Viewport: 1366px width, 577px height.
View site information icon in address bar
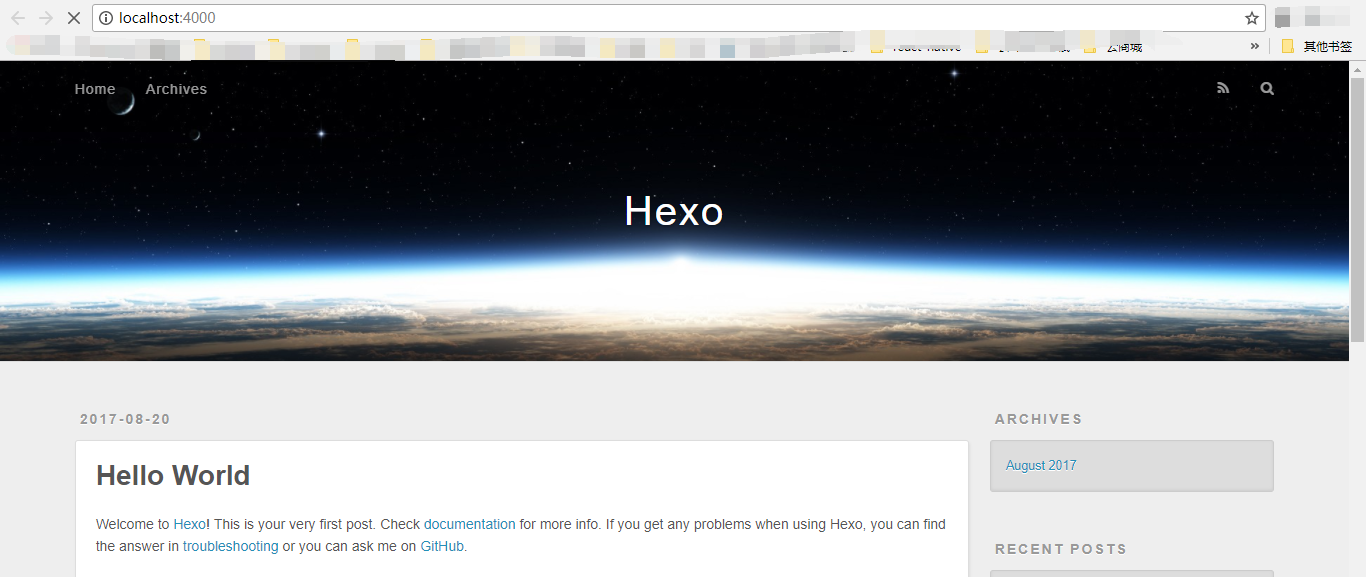(x=106, y=18)
